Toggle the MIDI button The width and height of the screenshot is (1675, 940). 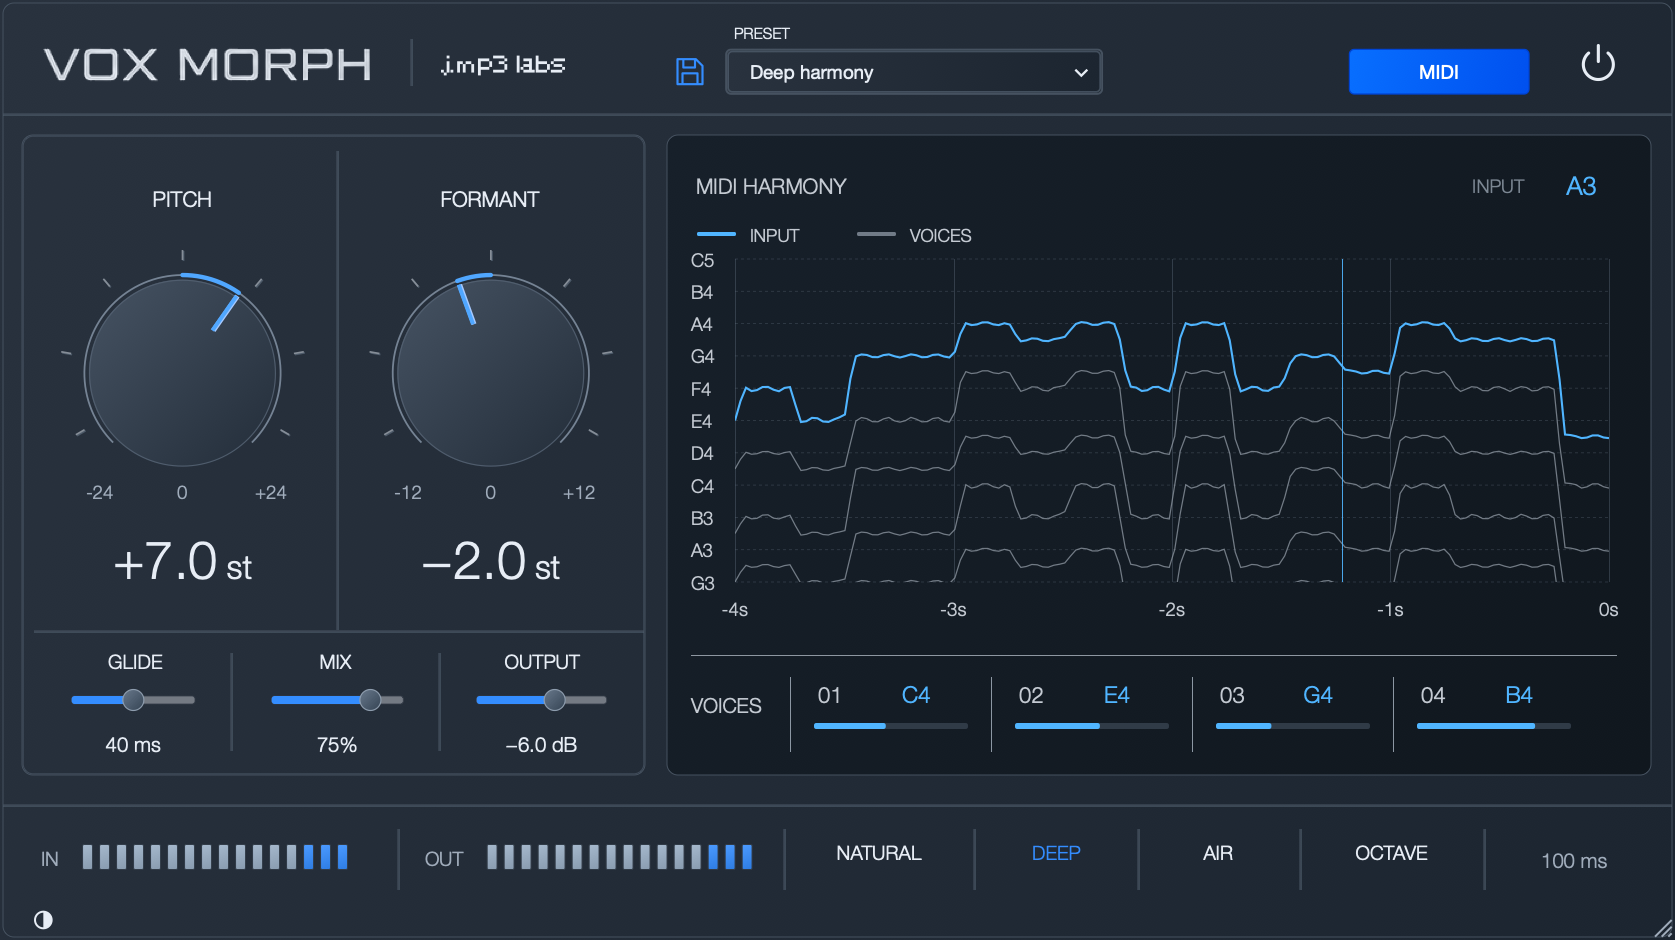(x=1438, y=72)
